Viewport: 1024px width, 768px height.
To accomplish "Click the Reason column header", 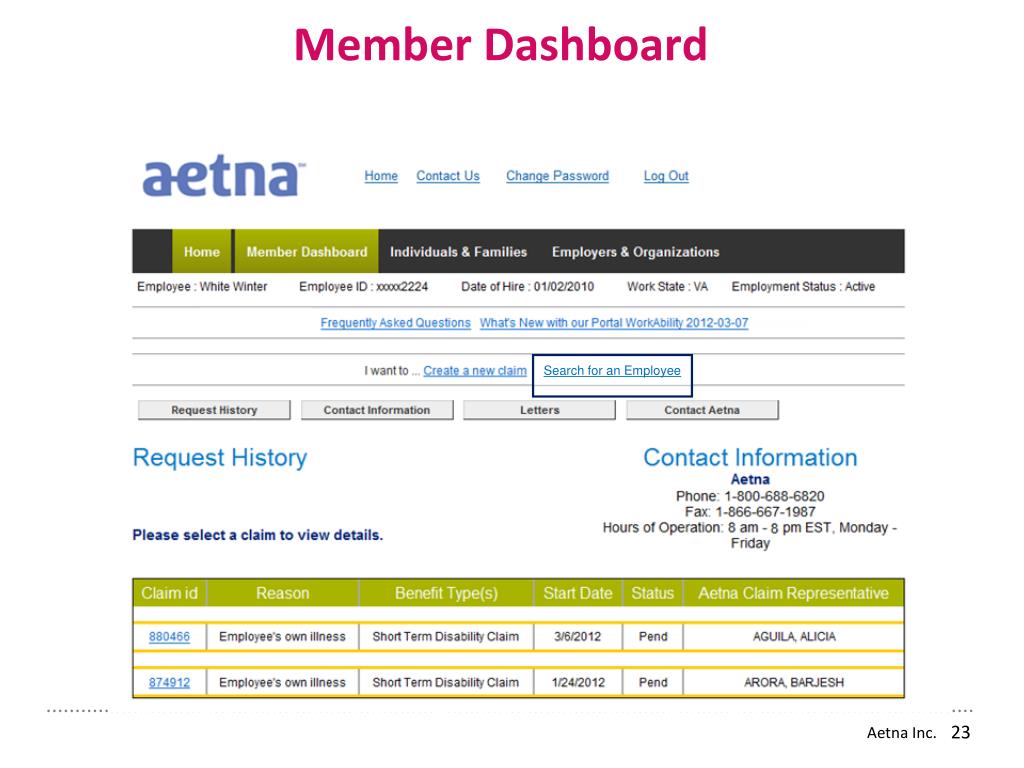I will coord(282,593).
